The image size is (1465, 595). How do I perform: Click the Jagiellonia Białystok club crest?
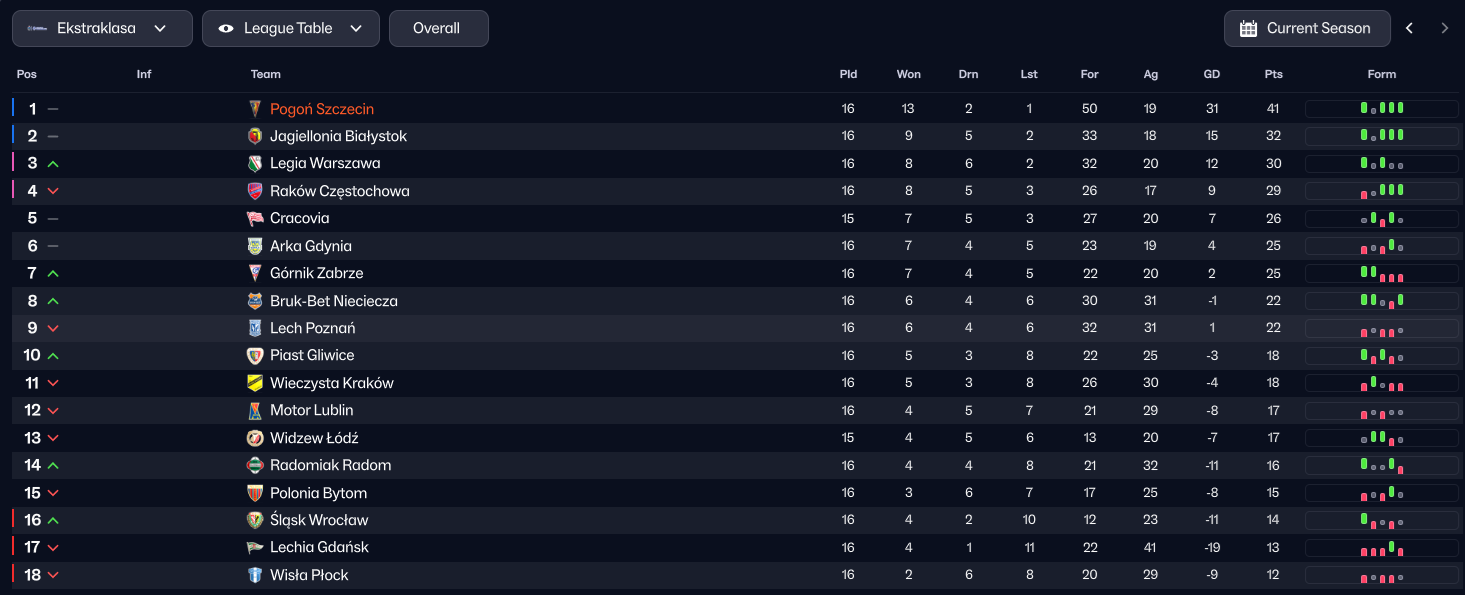pyautogui.click(x=255, y=136)
